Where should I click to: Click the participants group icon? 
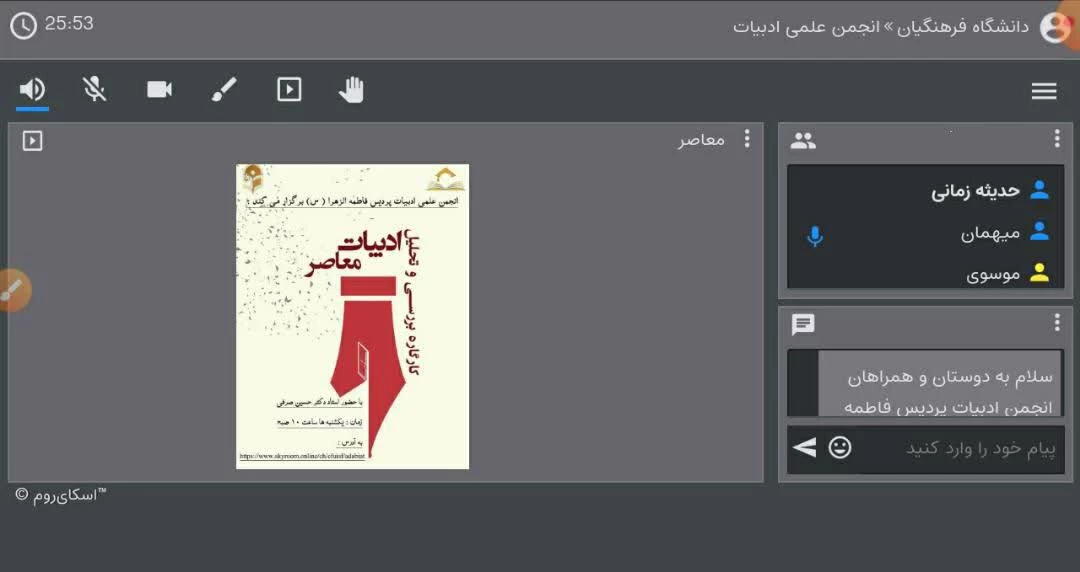tap(803, 141)
